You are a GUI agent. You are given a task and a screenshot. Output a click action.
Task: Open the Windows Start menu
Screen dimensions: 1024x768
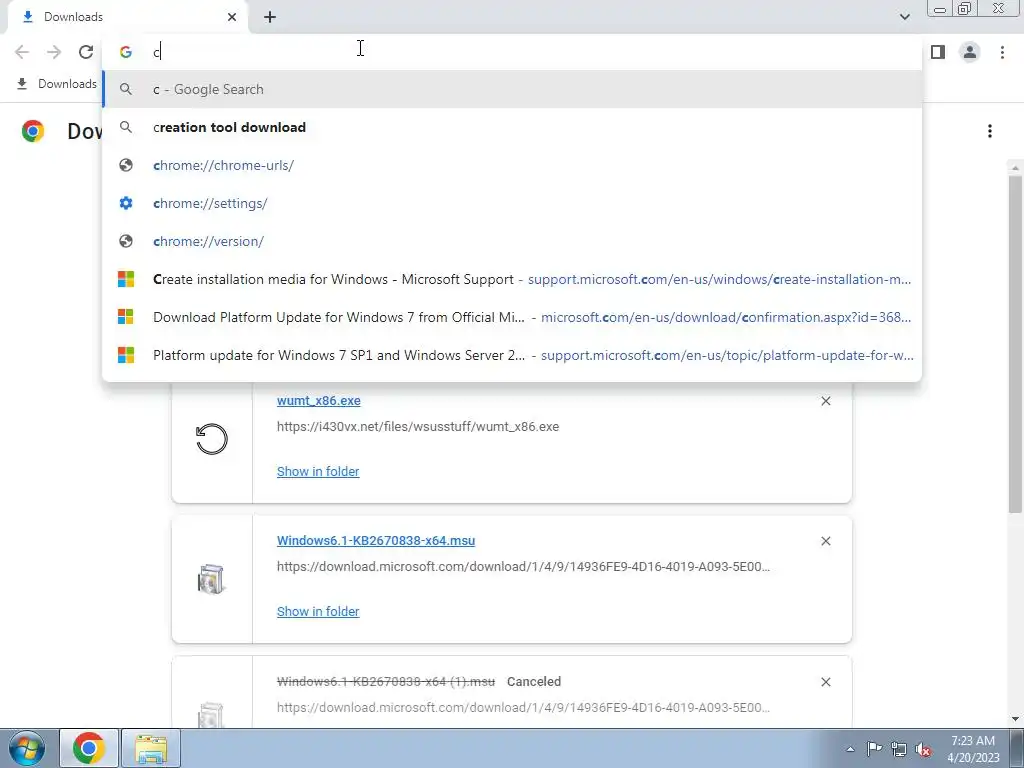click(27, 748)
